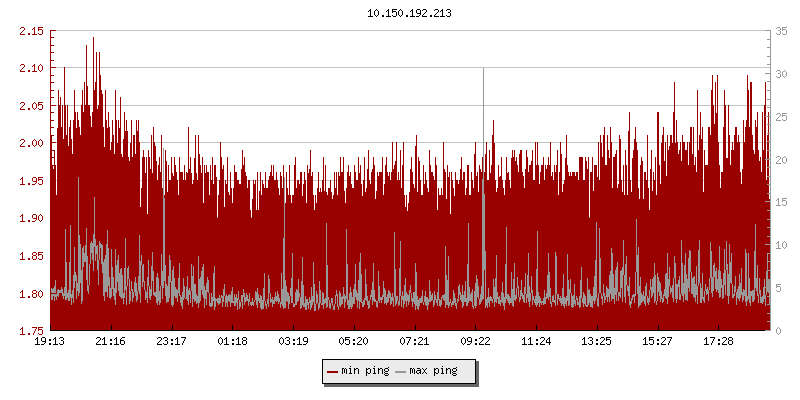Image resolution: width=800 pixels, height=400 pixels.
Task: Pick the 01:18 time axis label
Action: point(233,342)
